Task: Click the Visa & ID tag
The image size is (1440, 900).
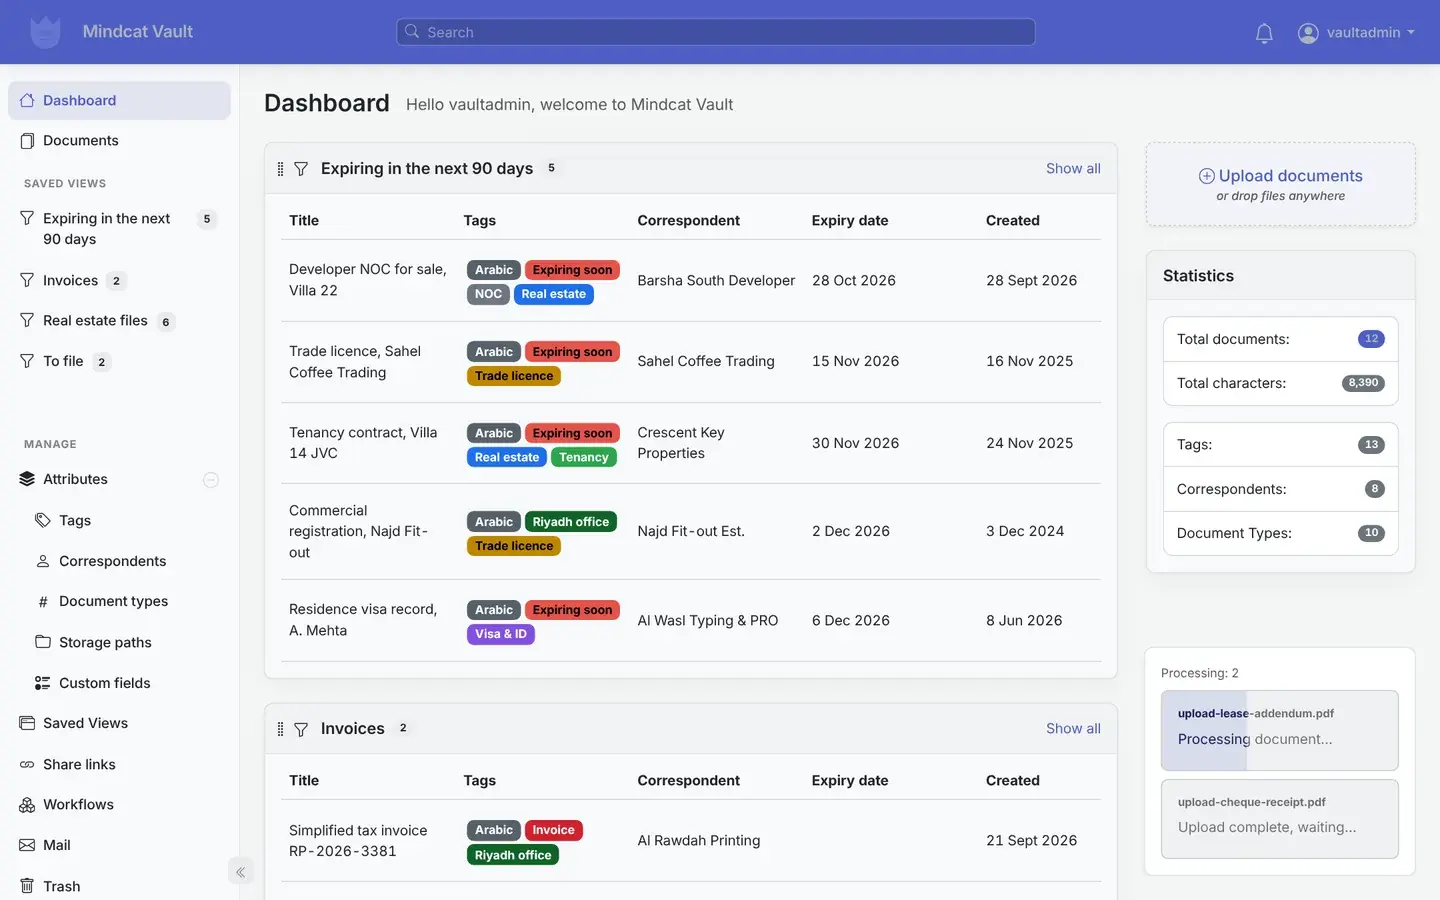Action: [501, 634]
